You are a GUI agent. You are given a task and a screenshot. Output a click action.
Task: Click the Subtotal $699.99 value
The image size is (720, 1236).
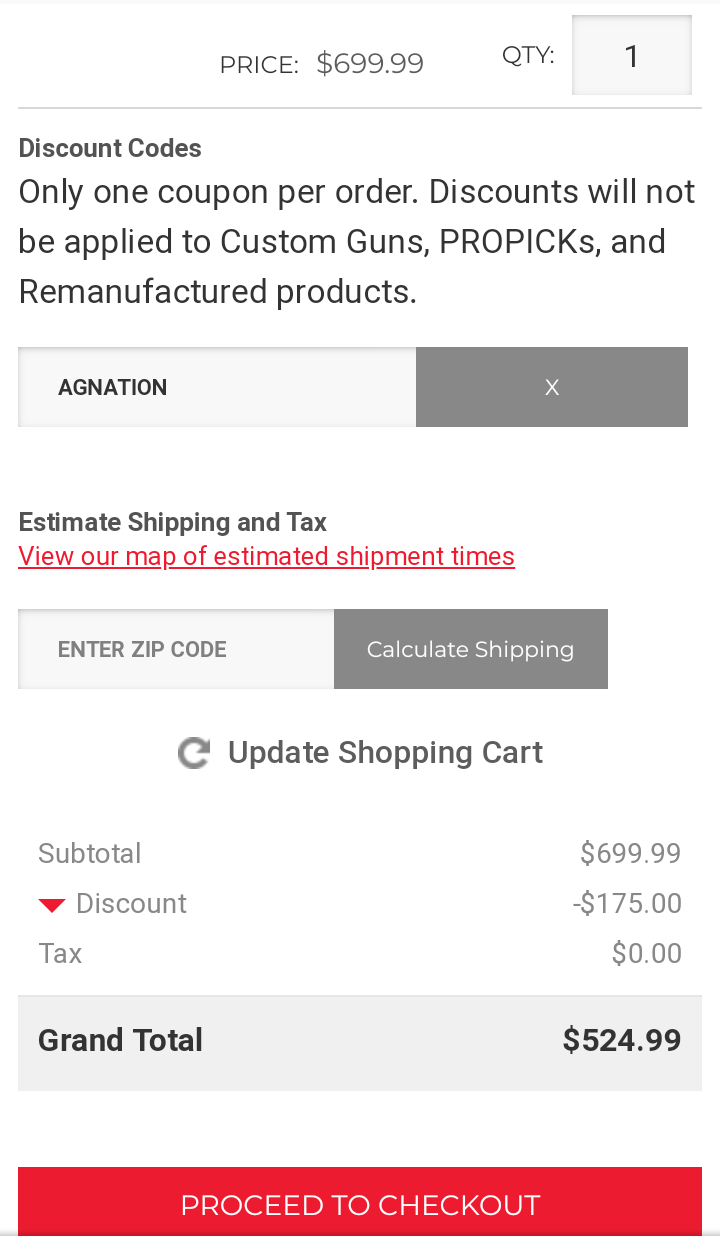pos(631,854)
